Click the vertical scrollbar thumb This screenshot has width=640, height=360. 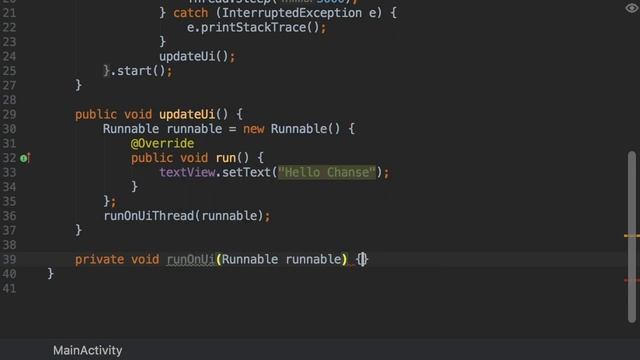[x=632, y=237]
